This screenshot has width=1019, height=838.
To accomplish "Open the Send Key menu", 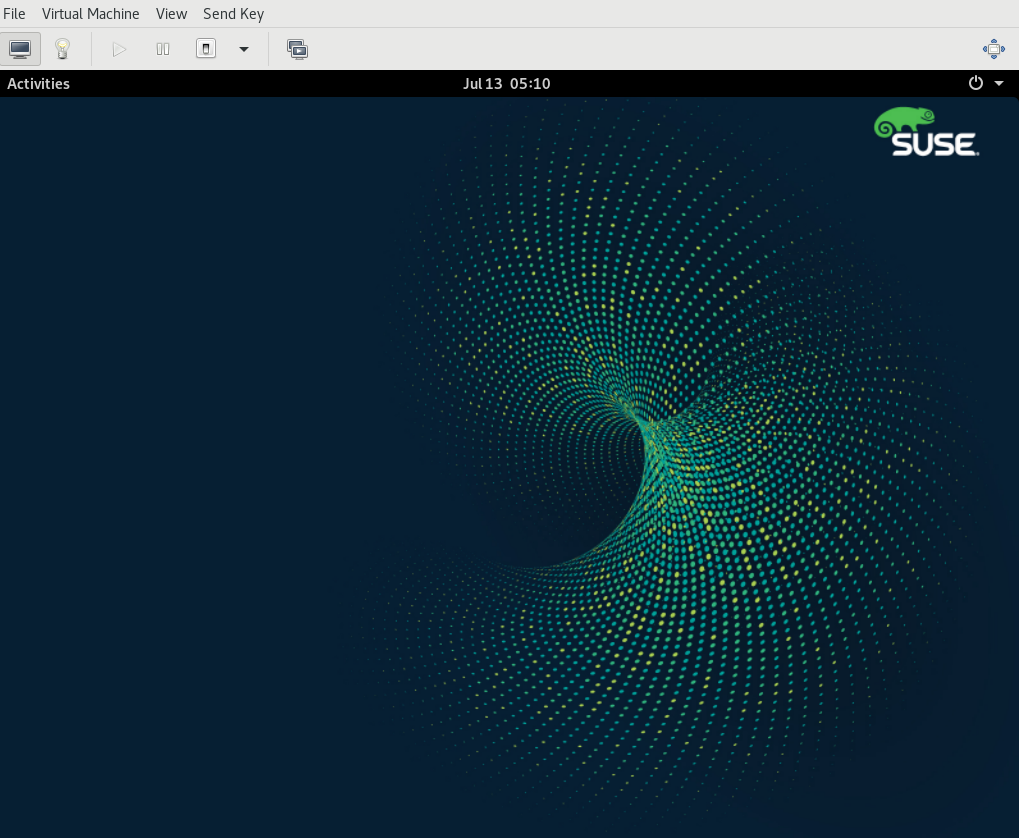I will click(x=233, y=14).
